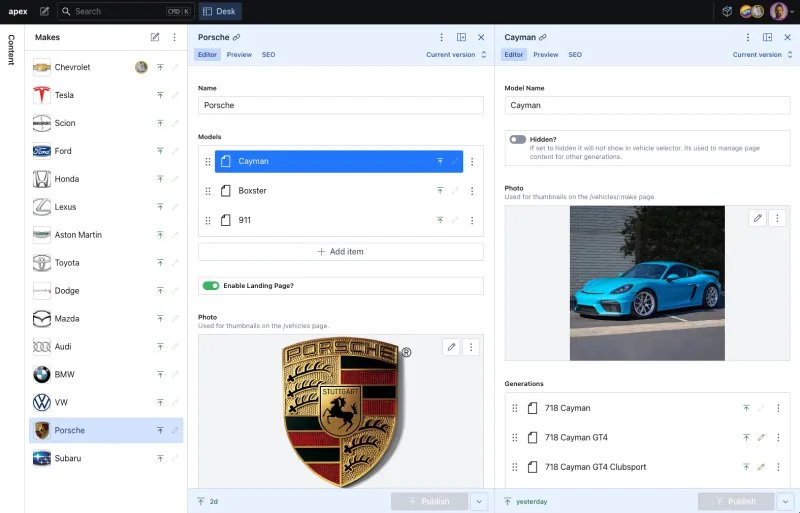Viewport: 800px width, 513px height.
Task: Click Publish in Cayman pane
Action: (736, 501)
